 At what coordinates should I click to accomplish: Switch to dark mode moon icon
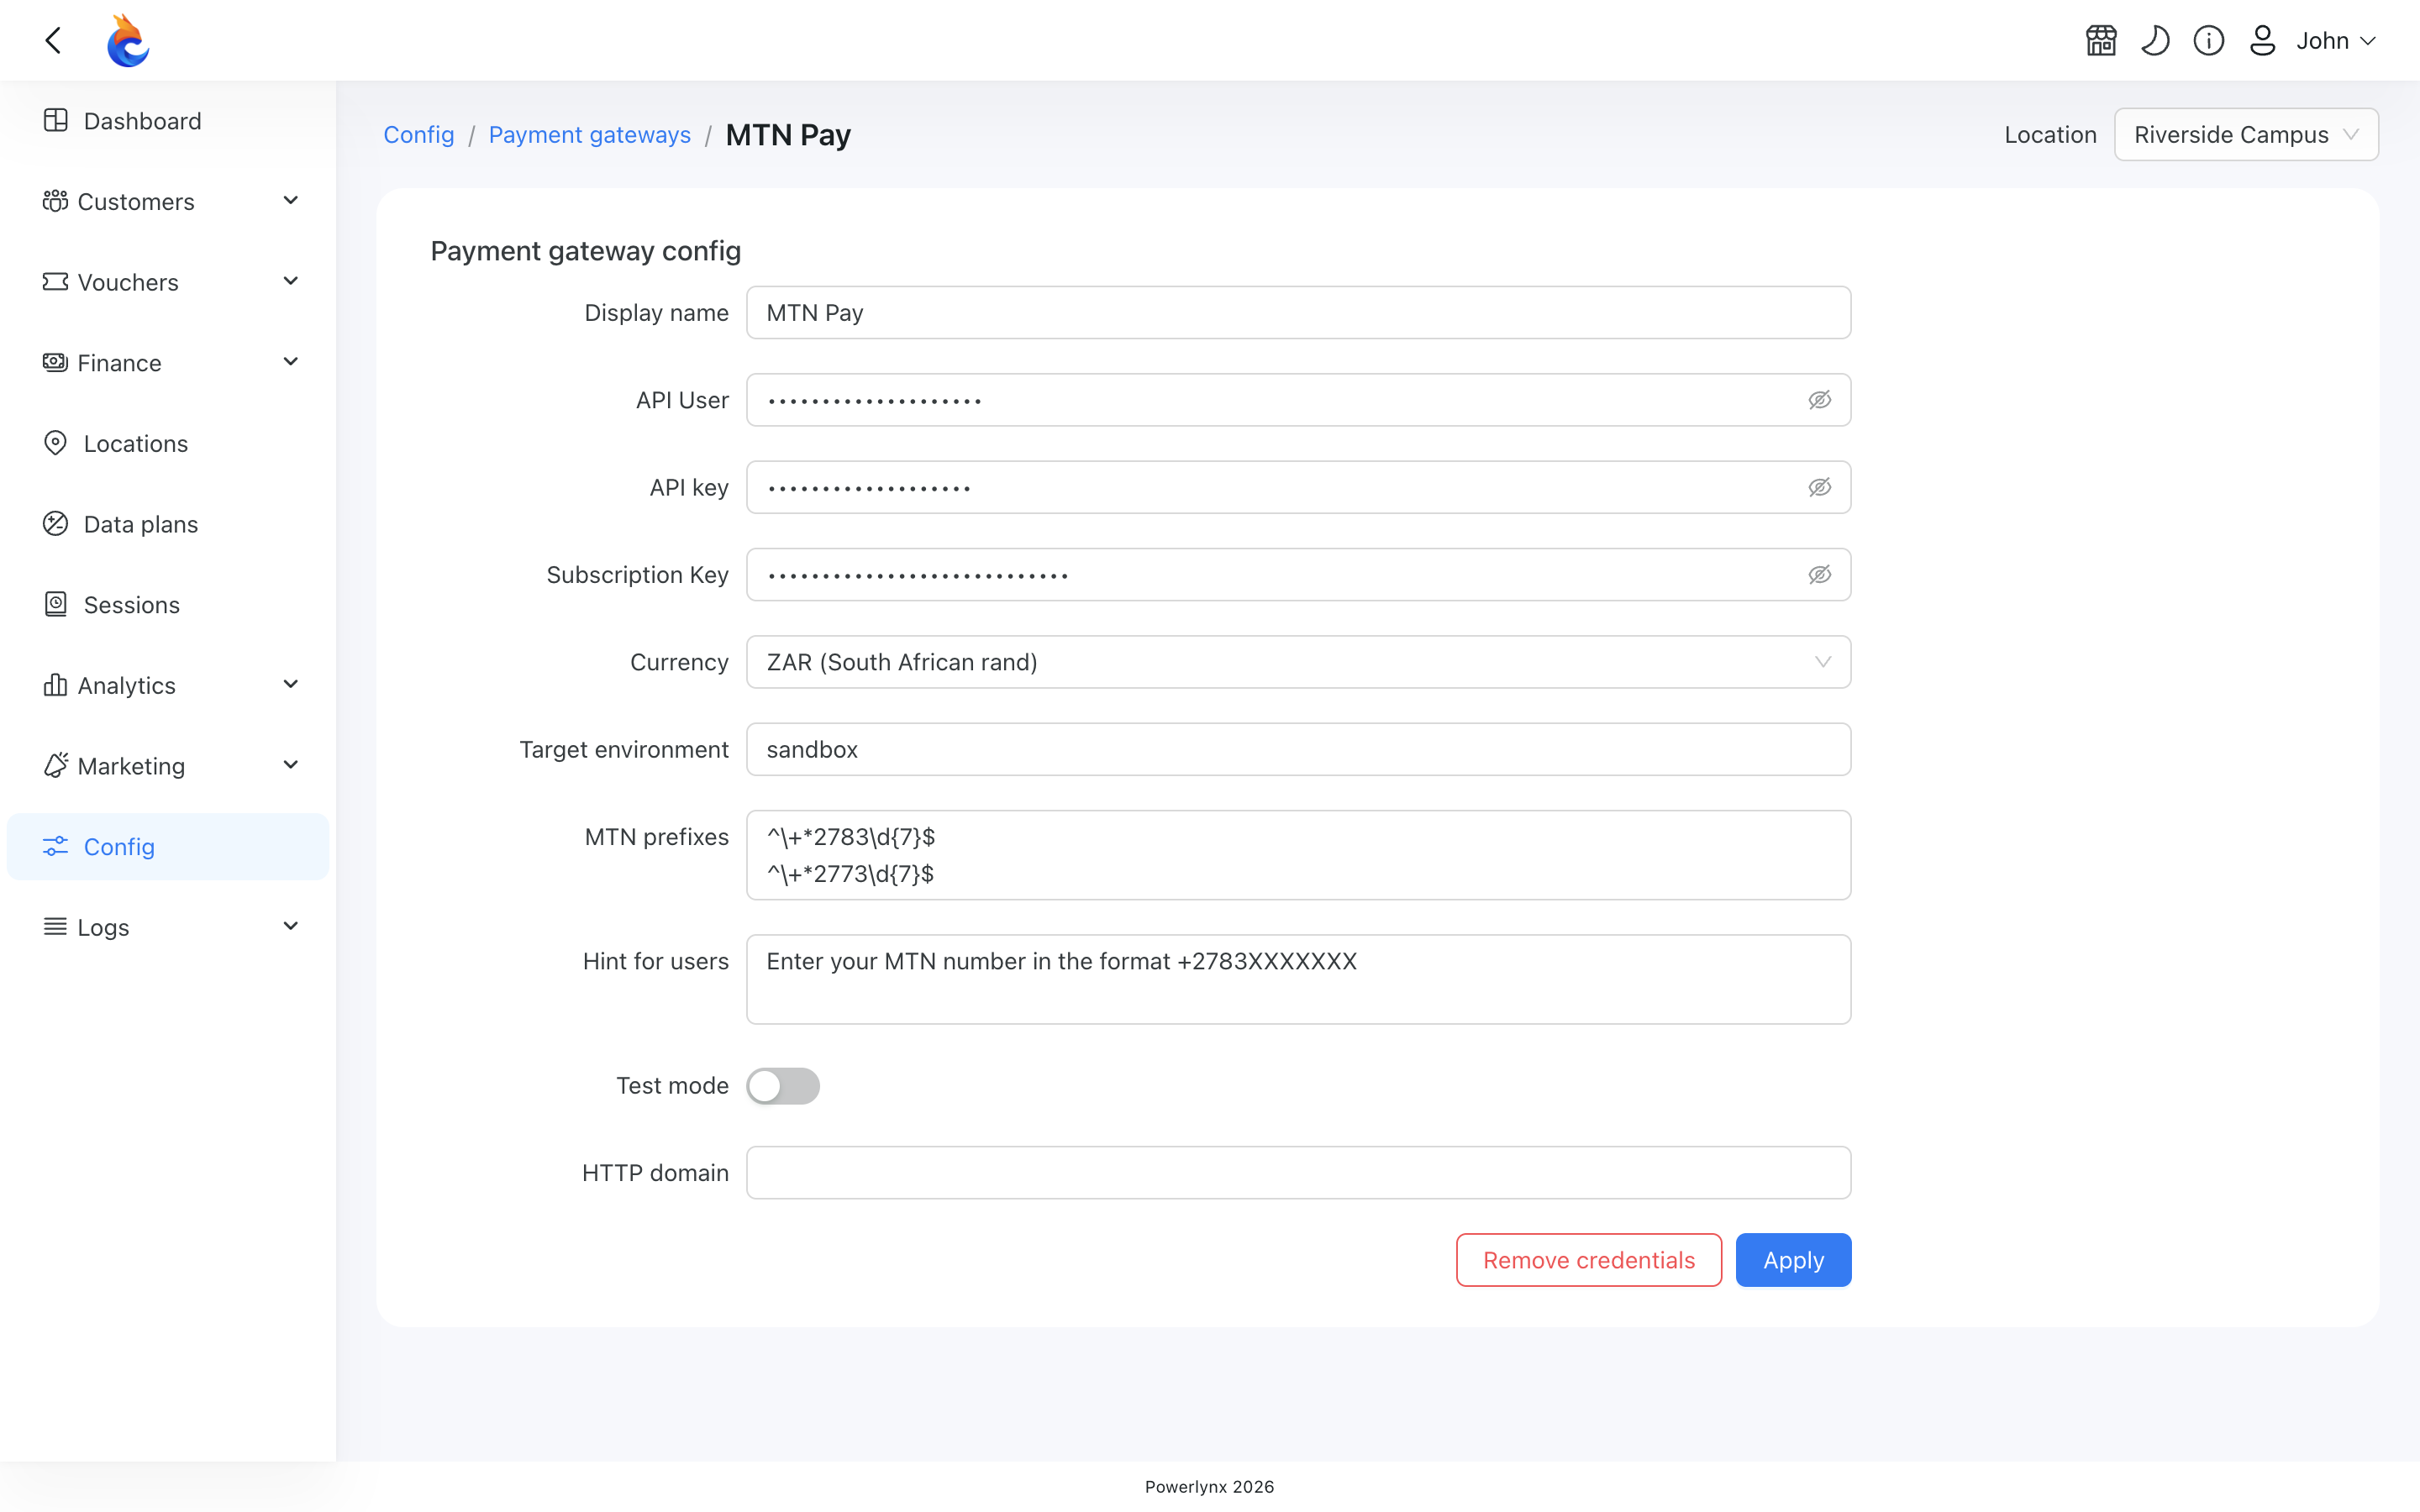[x=2155, y=40]
